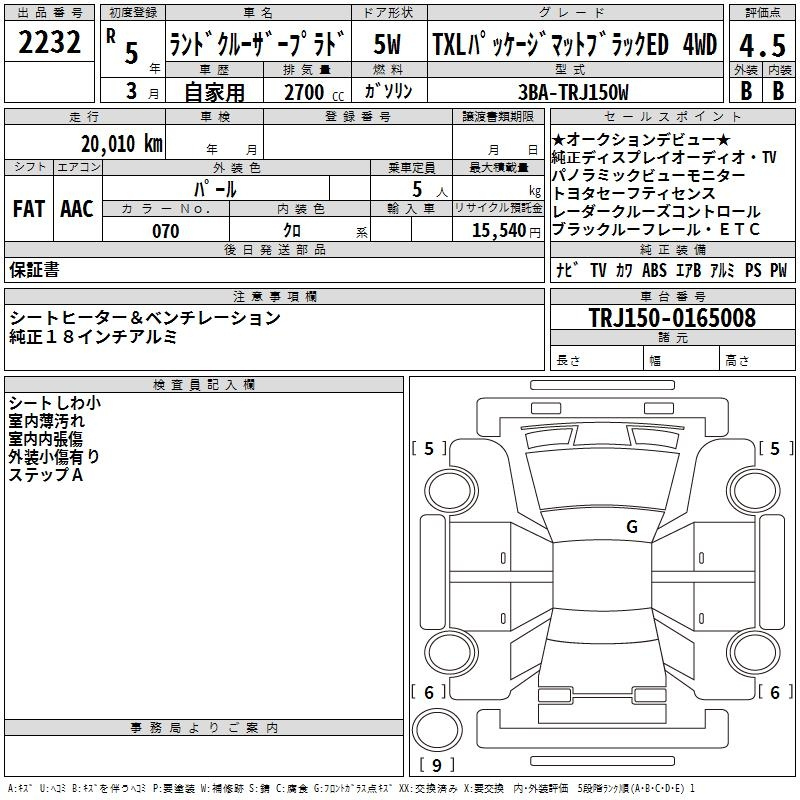Image resolution: width=800 pixels, height=800 pixels.
Task: Select the シートヒーター&ベンチレーション note
Action: pyautogui.click(x=145, y=318)
